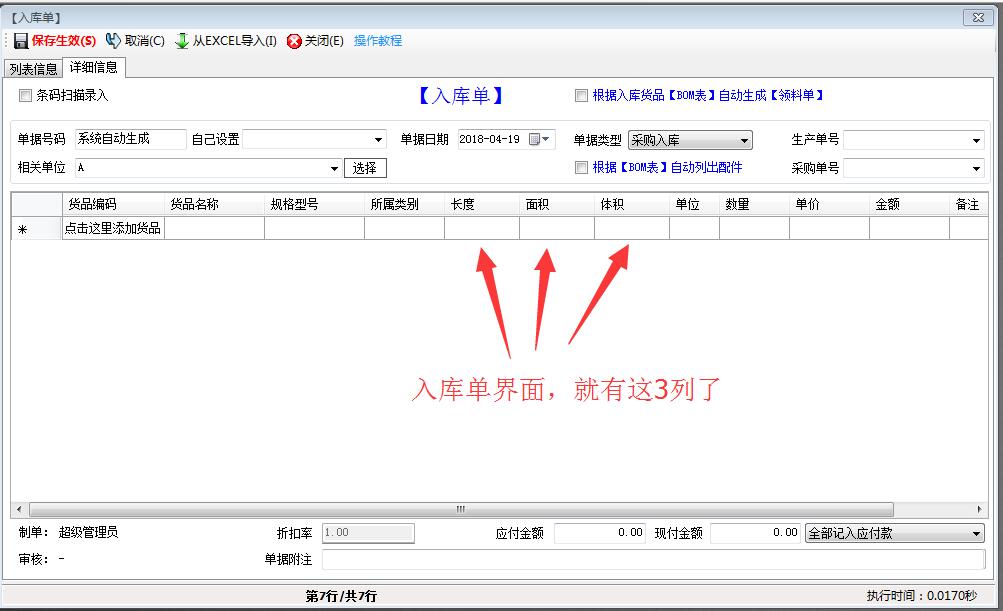Click the green Excel import arrow icon
This screenshot has width=1003, height=611.
coord(182,41)
